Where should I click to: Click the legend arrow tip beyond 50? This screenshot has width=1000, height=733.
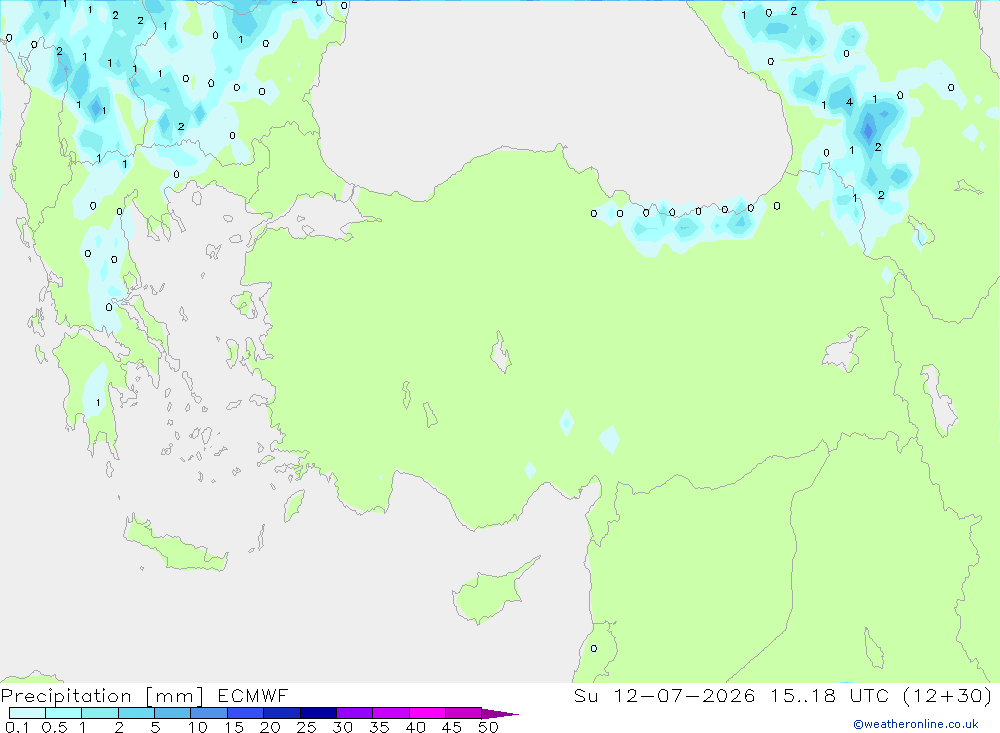(x=501, y=713)
